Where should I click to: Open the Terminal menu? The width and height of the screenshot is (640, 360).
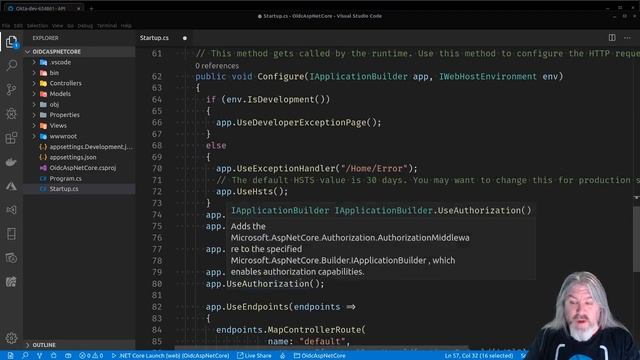[107, 26]
